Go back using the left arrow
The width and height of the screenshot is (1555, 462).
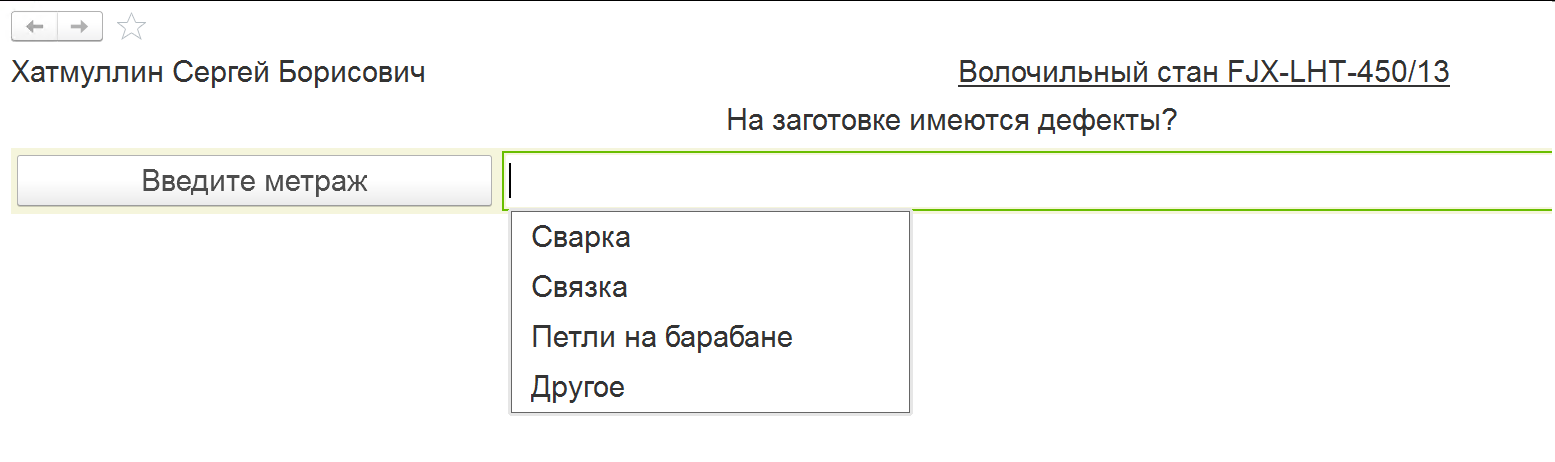[x=35, y=27]
